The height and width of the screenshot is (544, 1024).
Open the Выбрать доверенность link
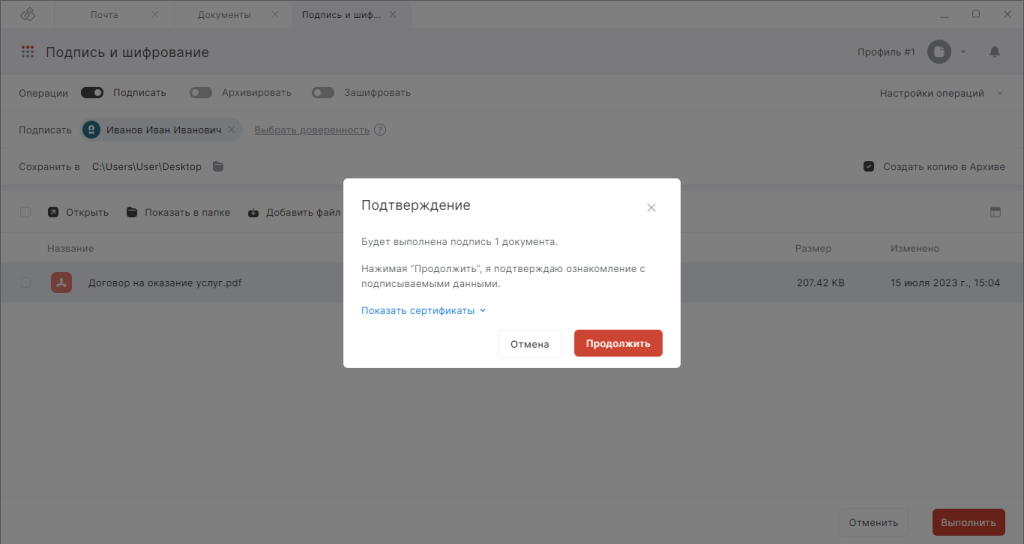pos(312,130)
